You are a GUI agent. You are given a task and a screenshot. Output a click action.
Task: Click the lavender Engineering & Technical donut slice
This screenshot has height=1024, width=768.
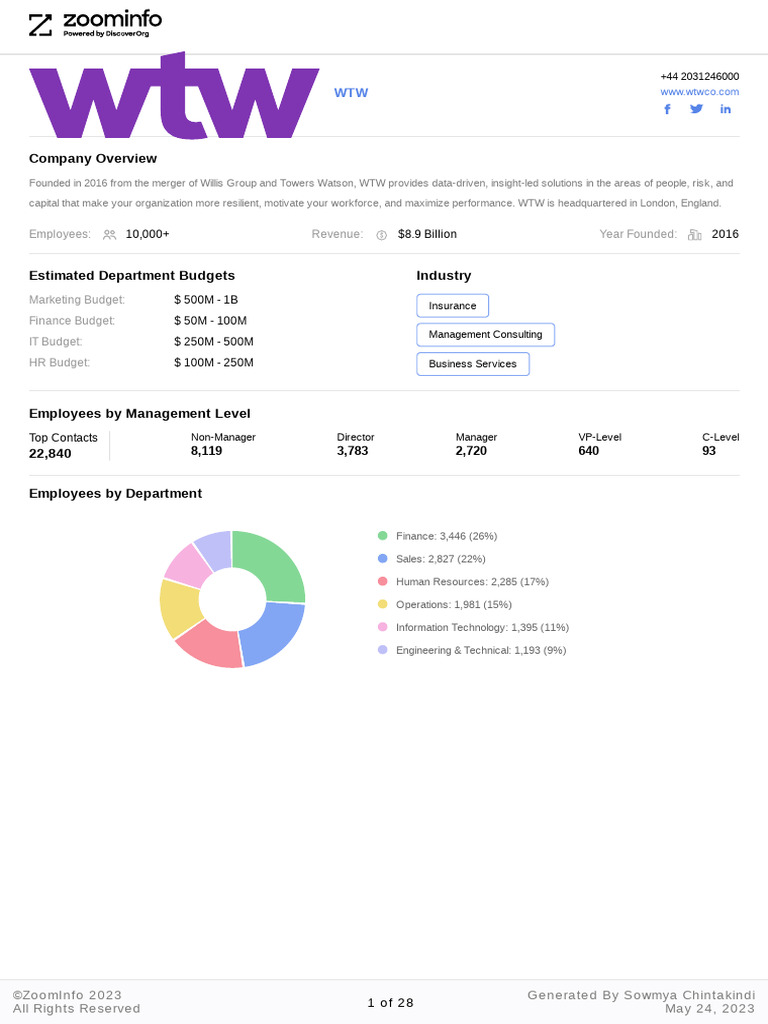[216, 549]
